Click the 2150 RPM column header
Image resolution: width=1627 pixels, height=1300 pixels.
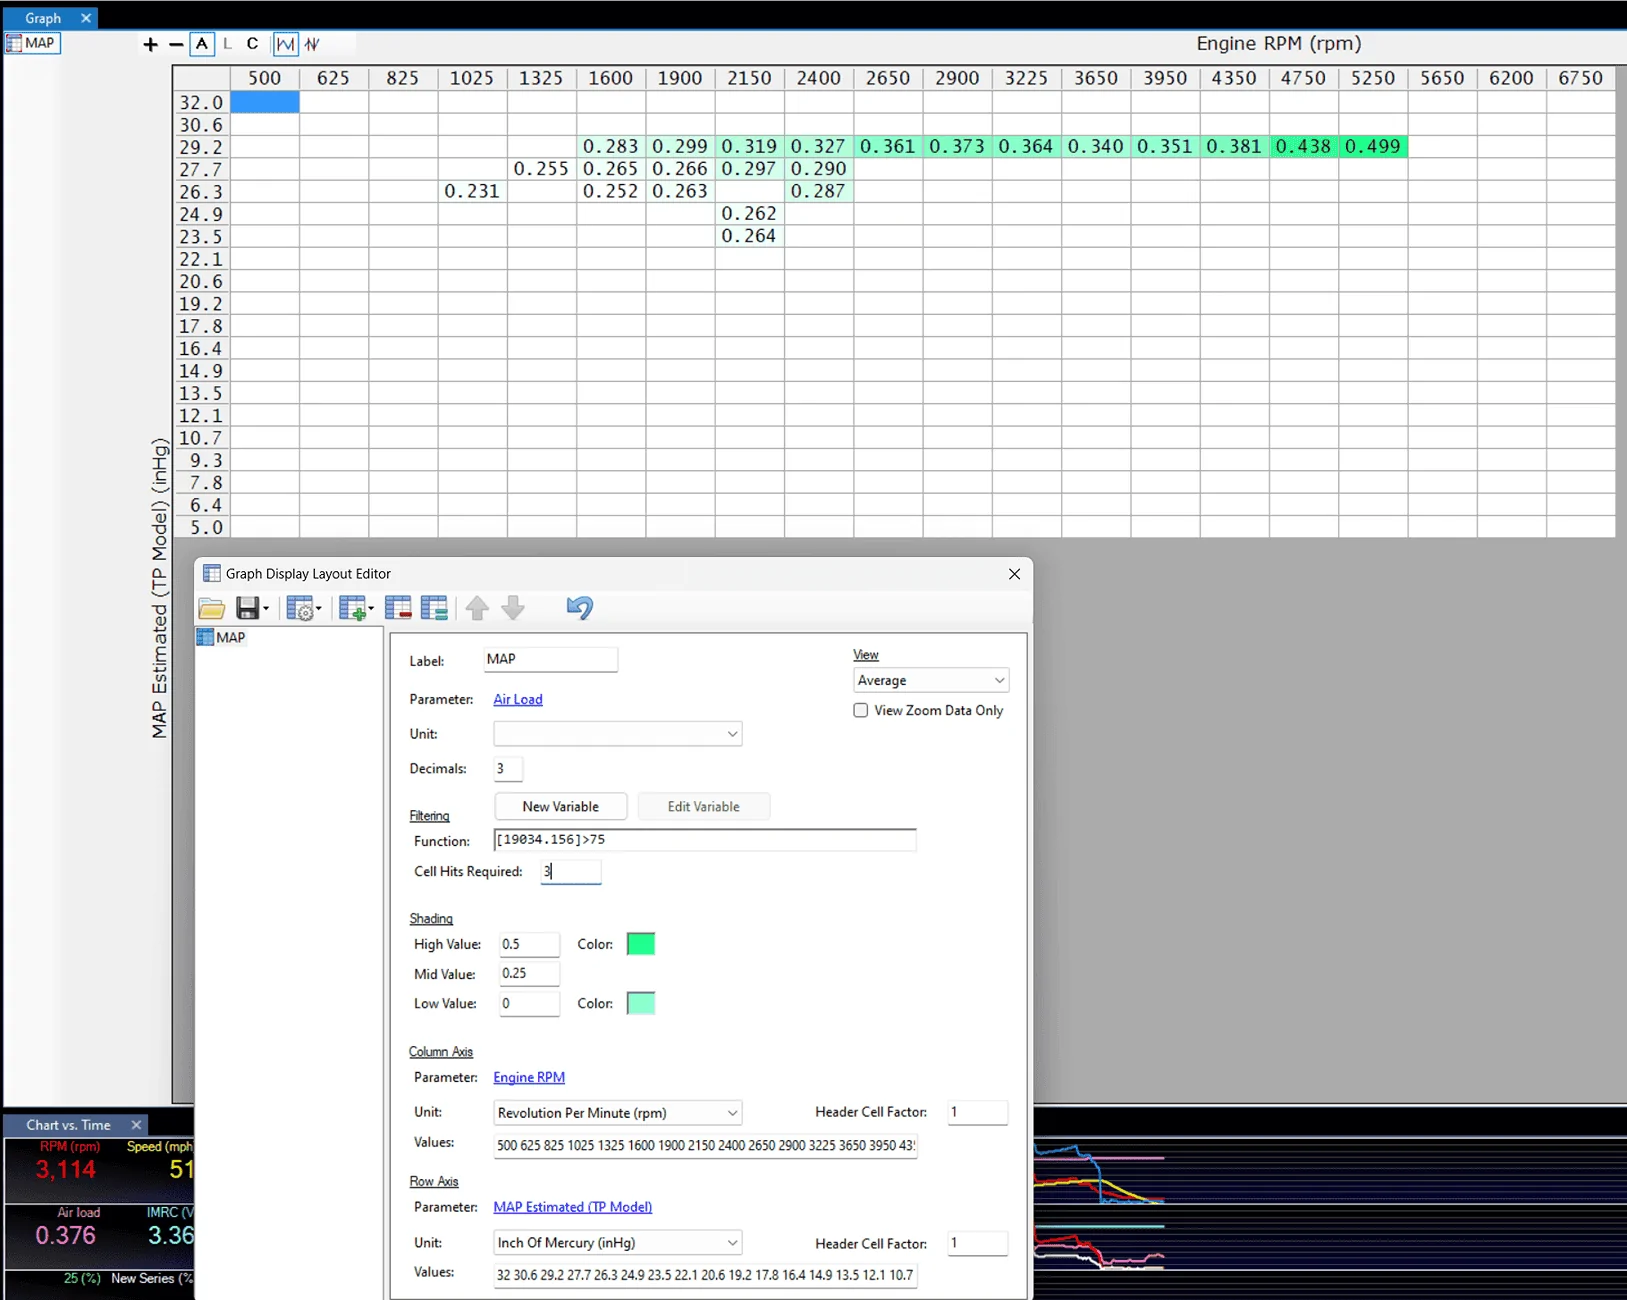749,78
